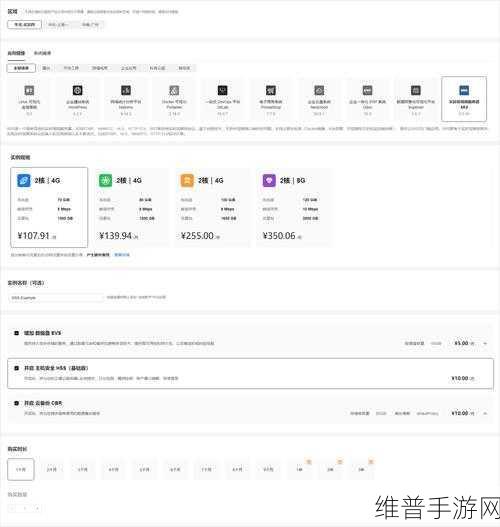The width and height of the screenshot is (500, 527).
Task: Pick the Superset data visualization image icon
Action: tap(416, 90)
